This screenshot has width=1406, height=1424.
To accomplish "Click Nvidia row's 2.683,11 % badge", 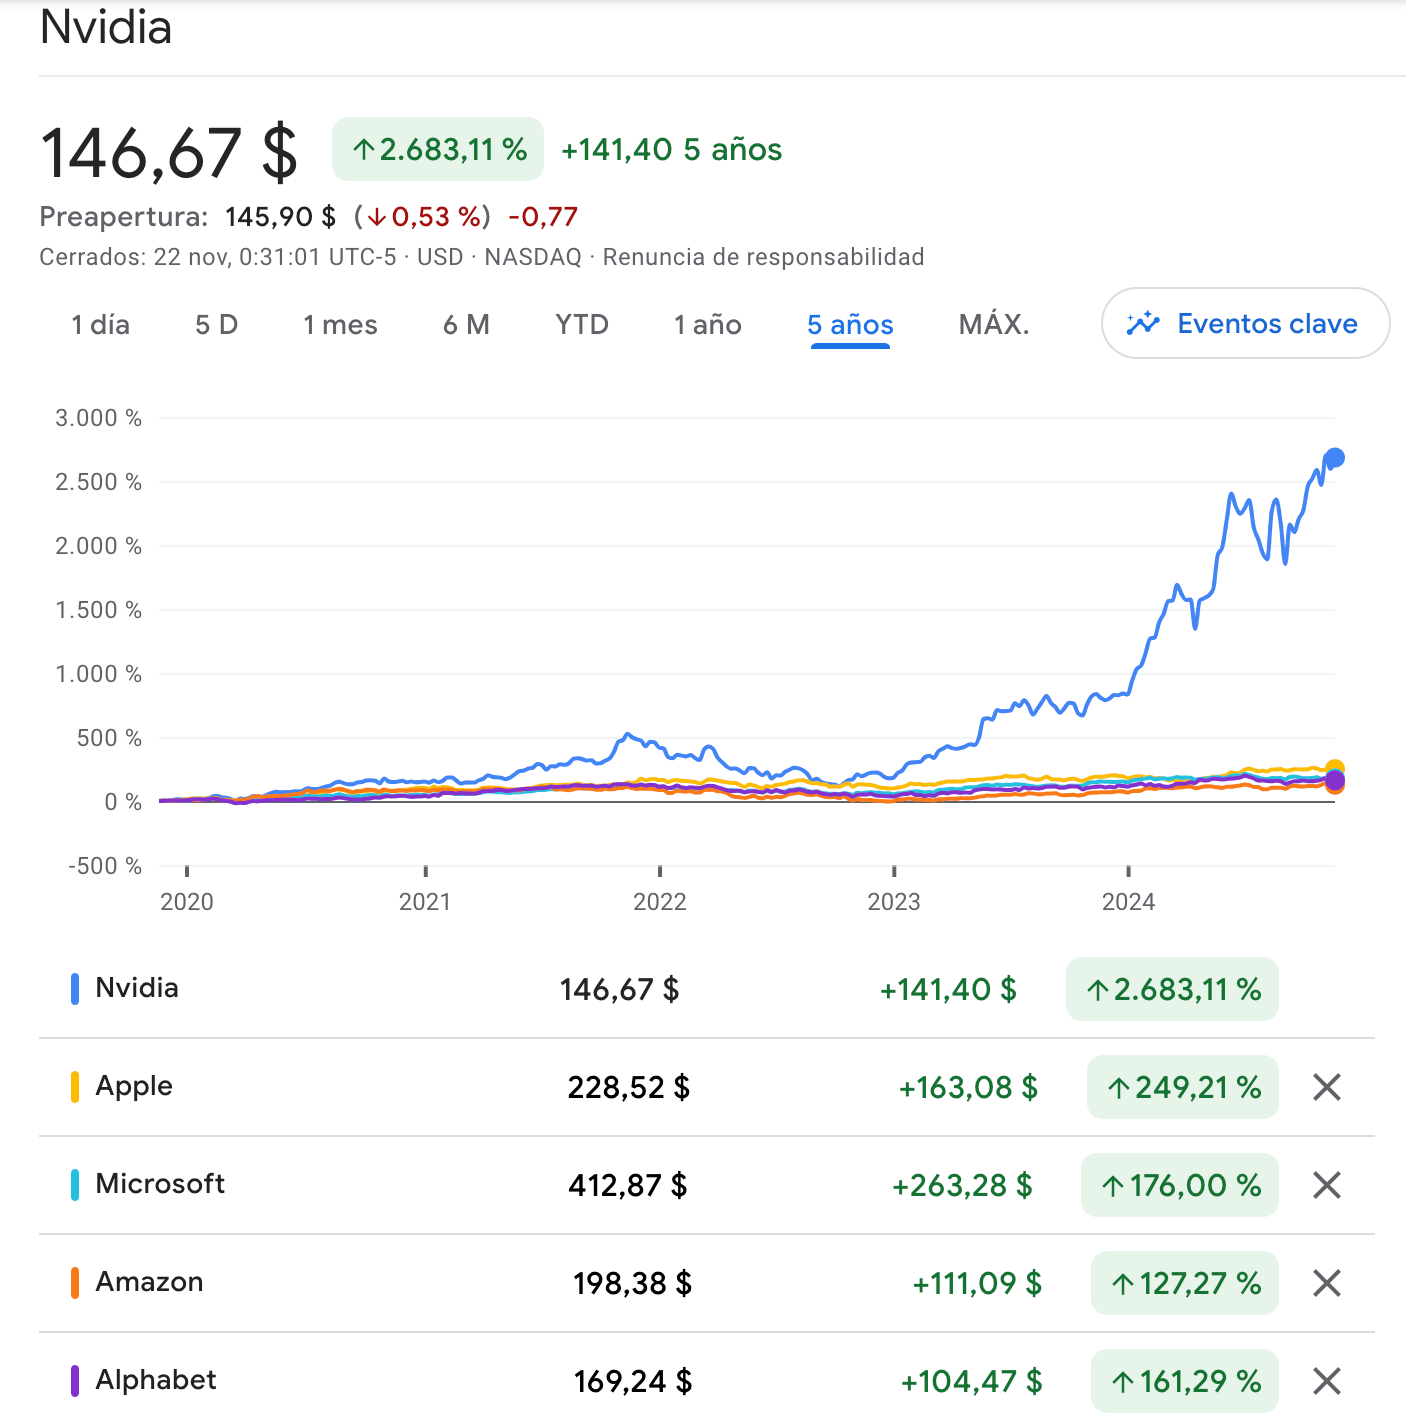I will click(1172, 989).
